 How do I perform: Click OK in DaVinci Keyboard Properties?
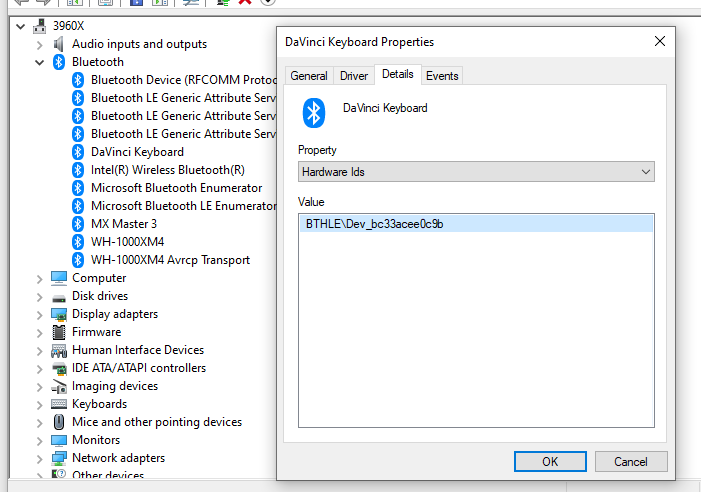550,461
